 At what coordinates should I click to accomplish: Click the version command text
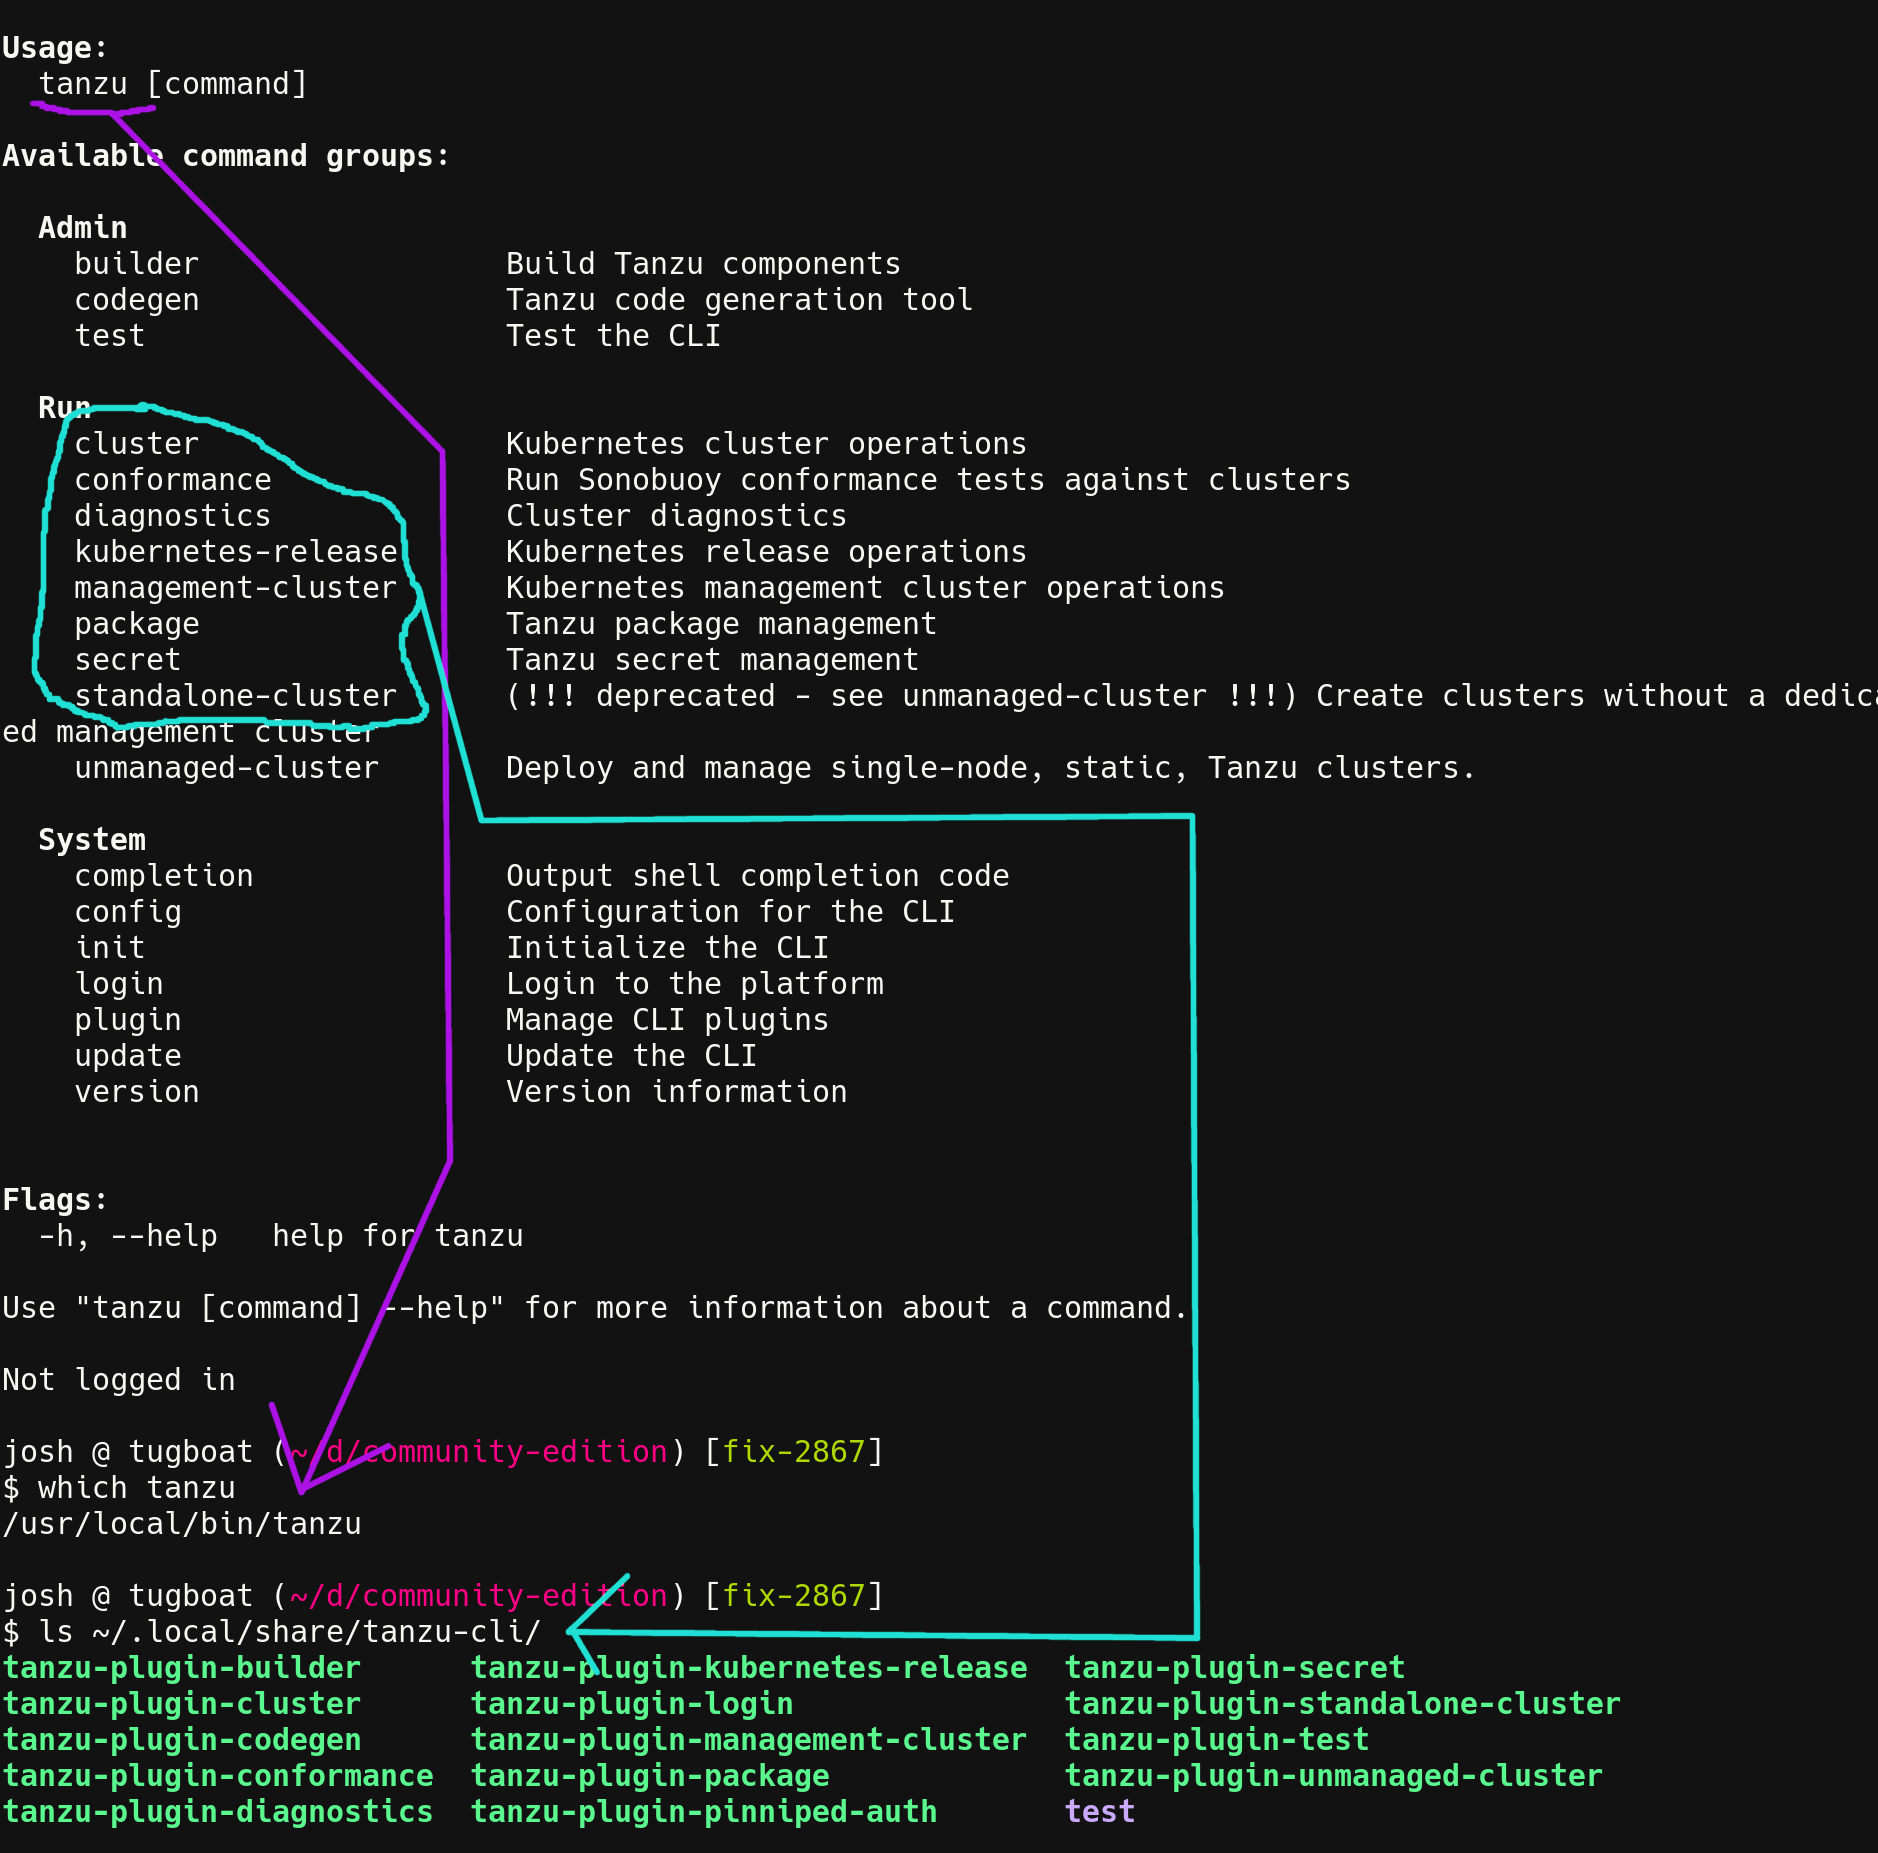136,1091
